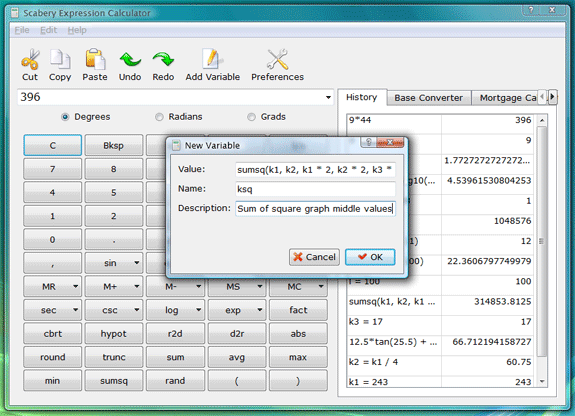Viewport: 575px width, 416px height.
Task: Click History scrollbar down arrow
Action: pos(542,382)
